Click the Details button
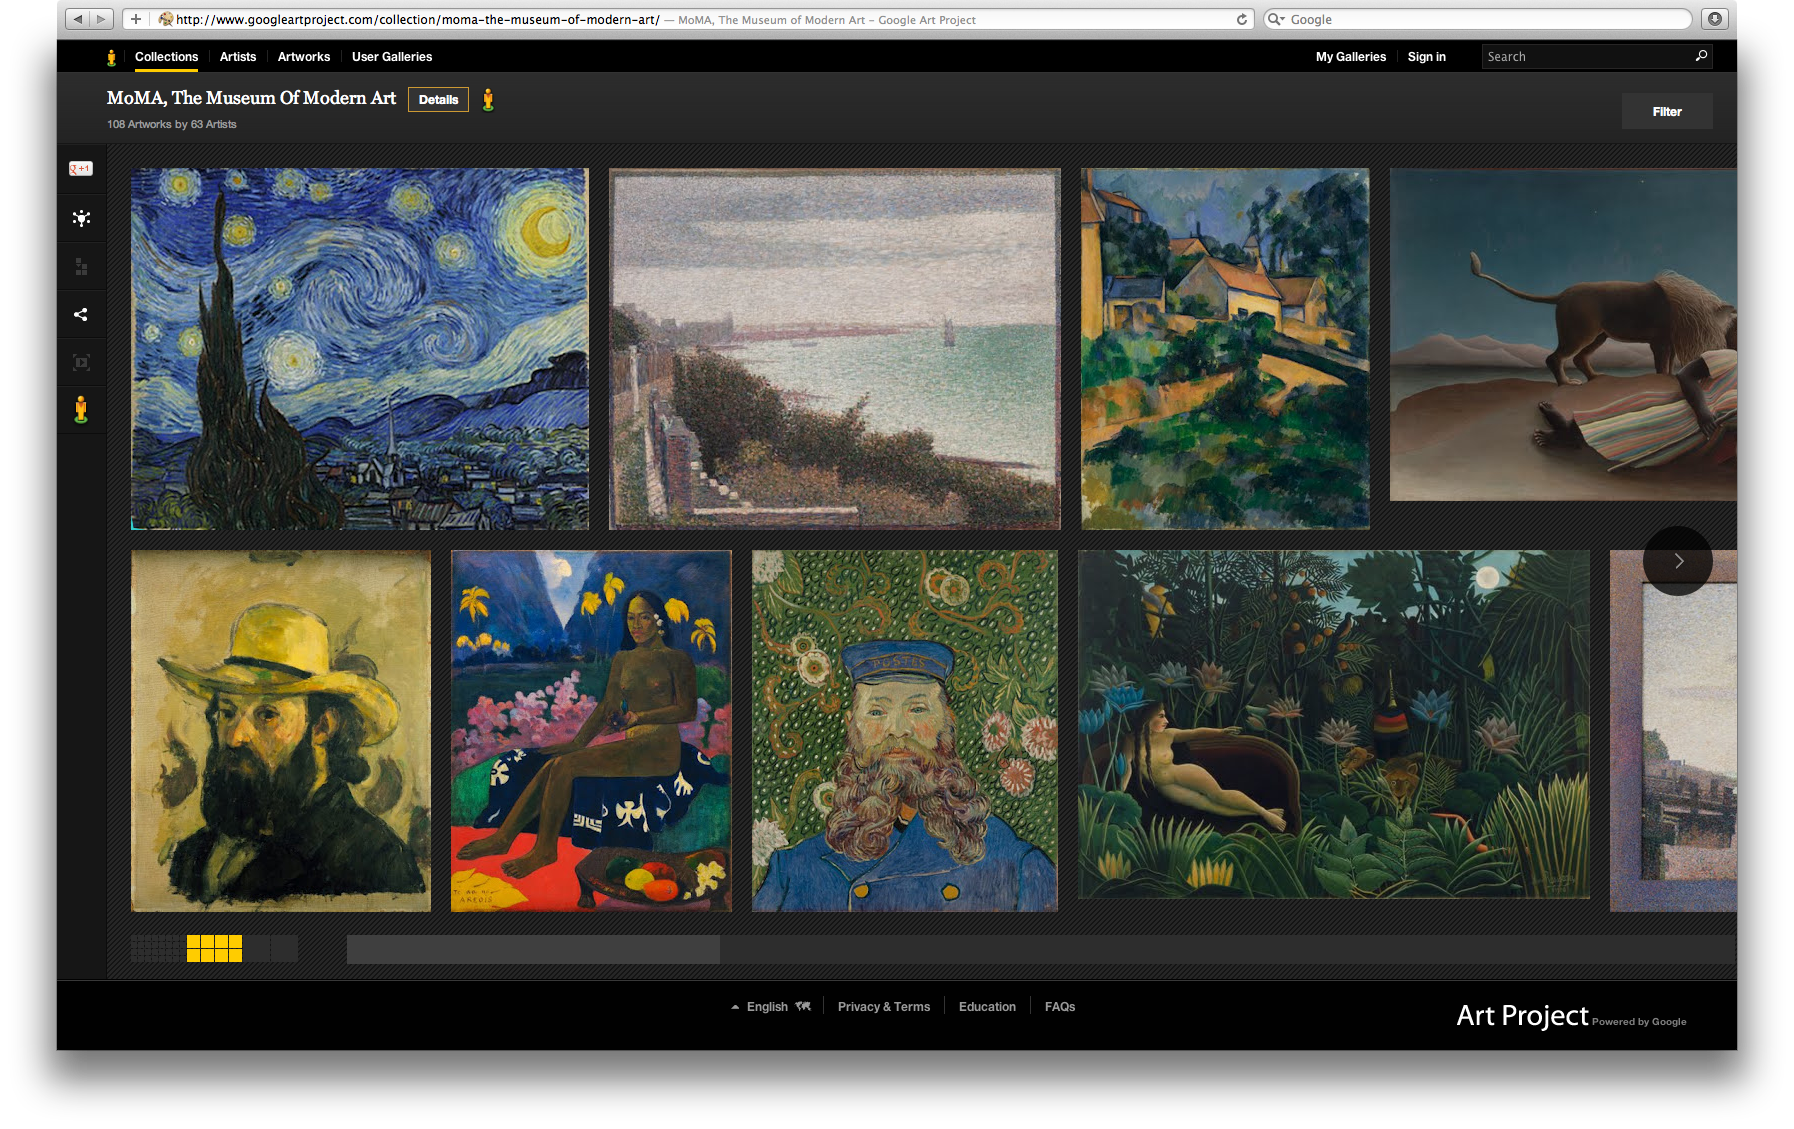This screenshot has height=1129, width=1794. (x=438, y=99)
